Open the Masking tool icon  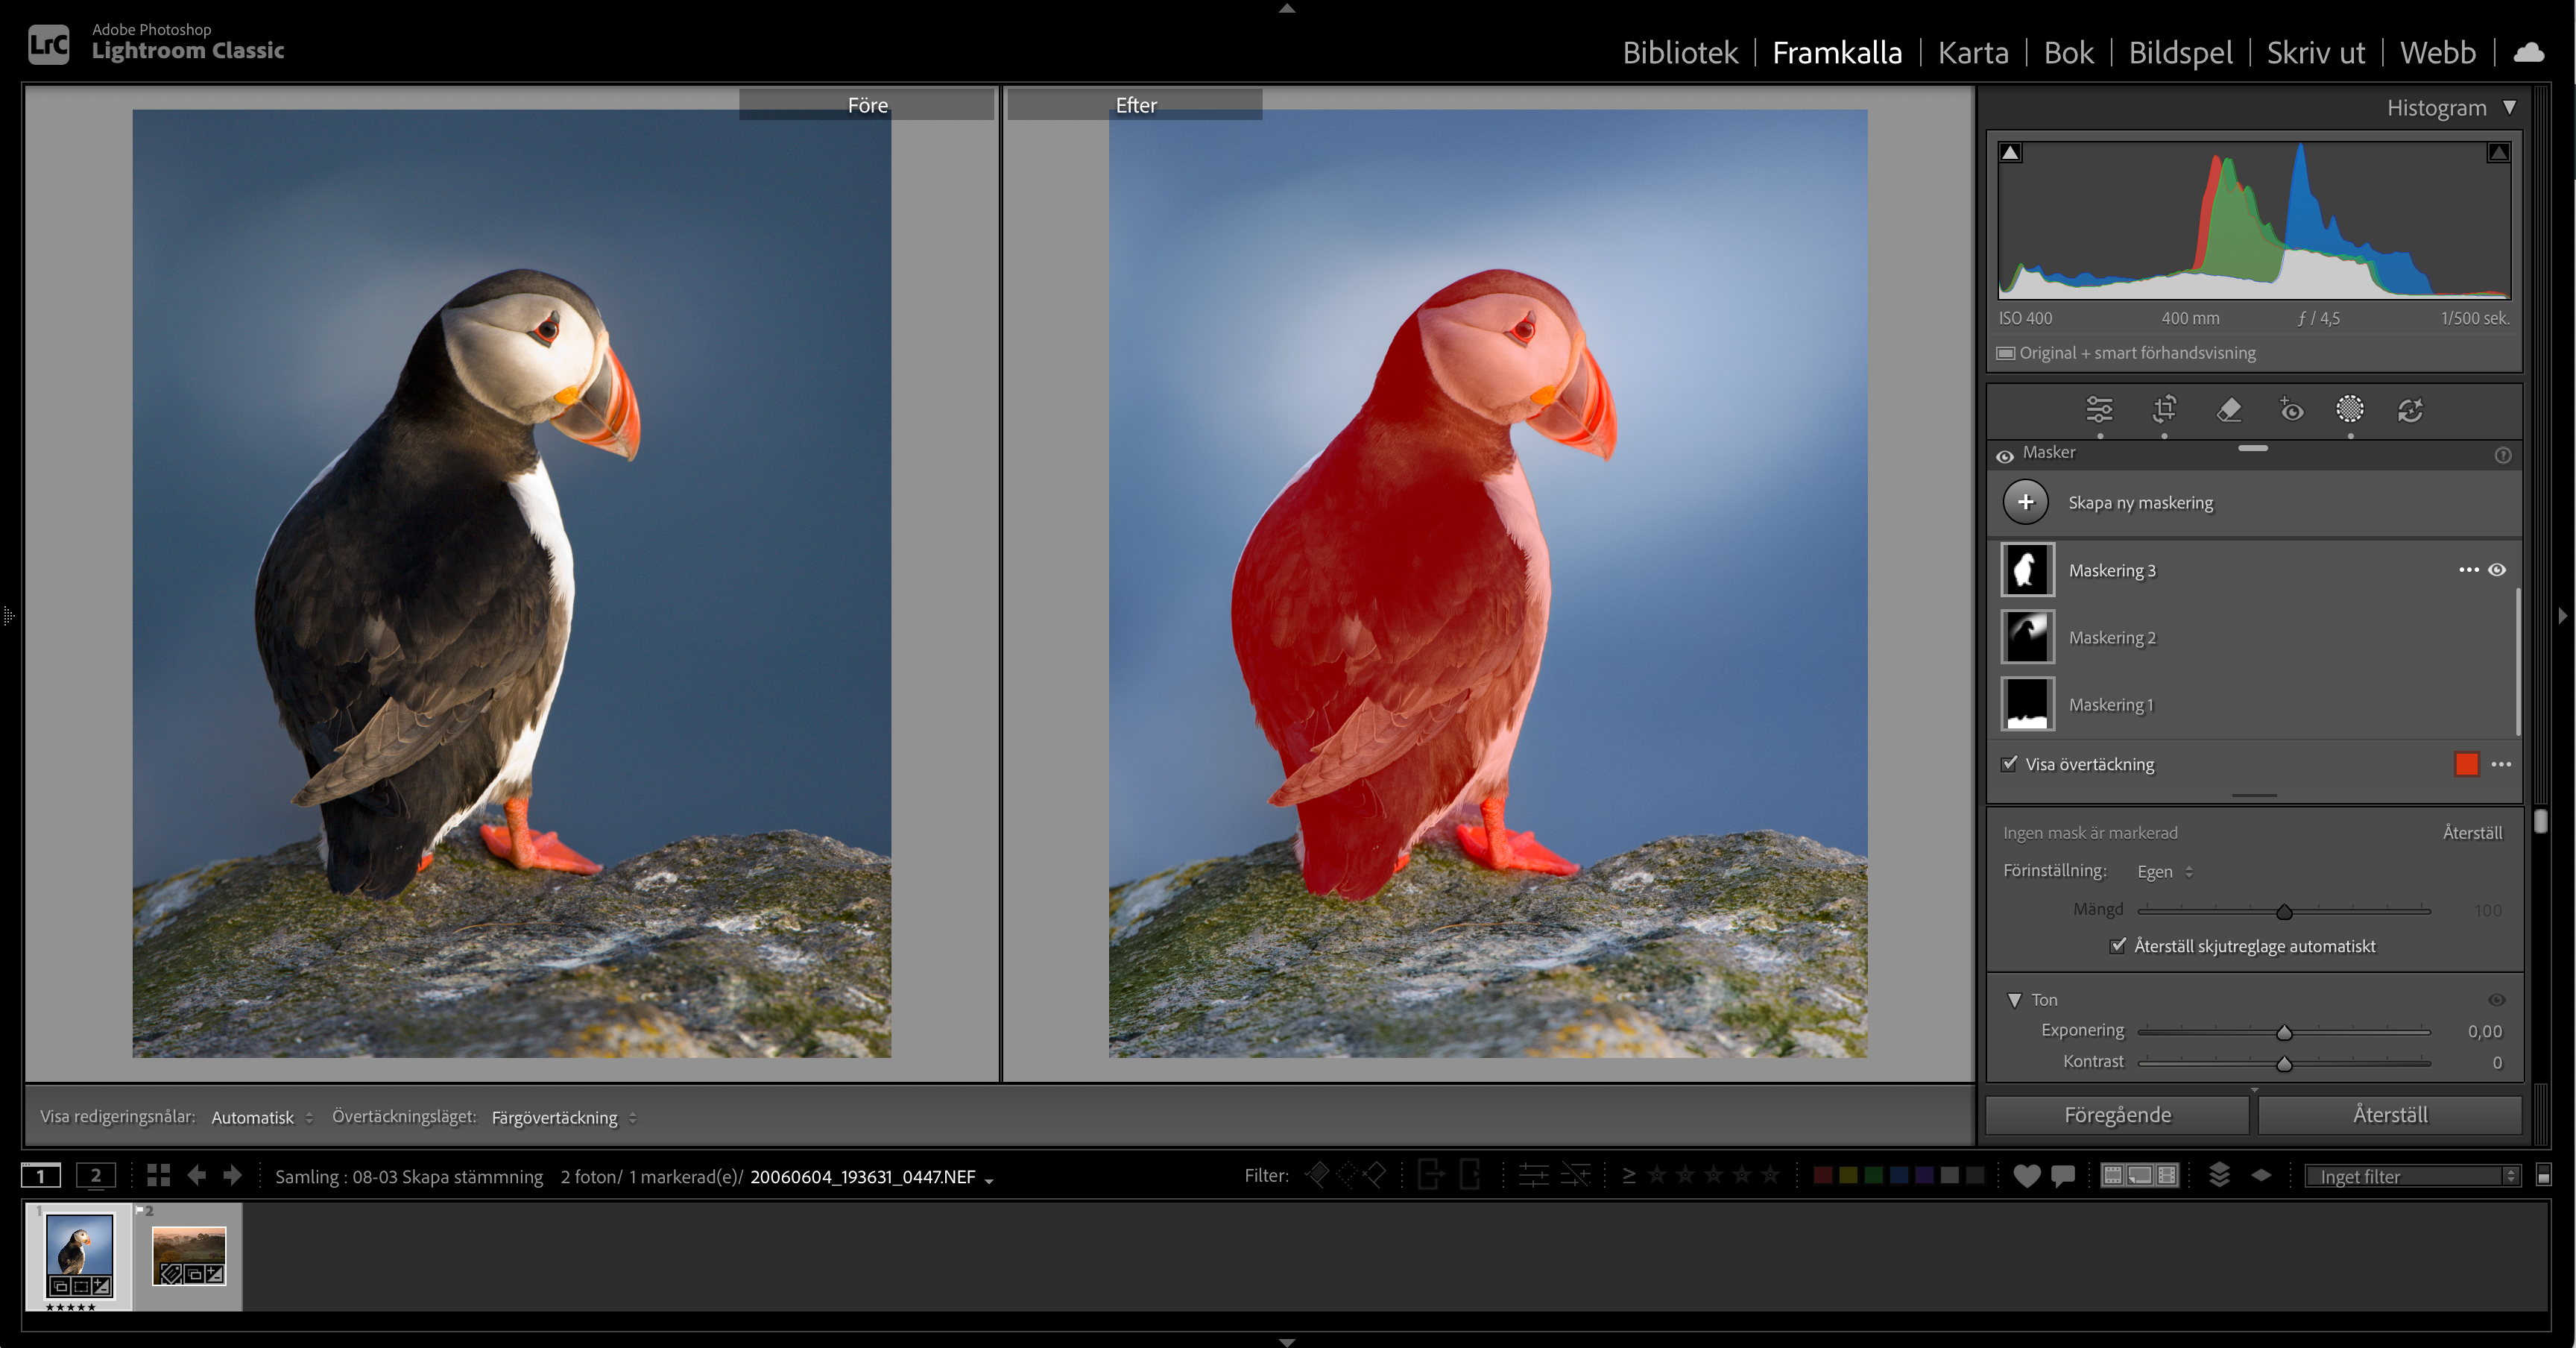[2349, 409]
